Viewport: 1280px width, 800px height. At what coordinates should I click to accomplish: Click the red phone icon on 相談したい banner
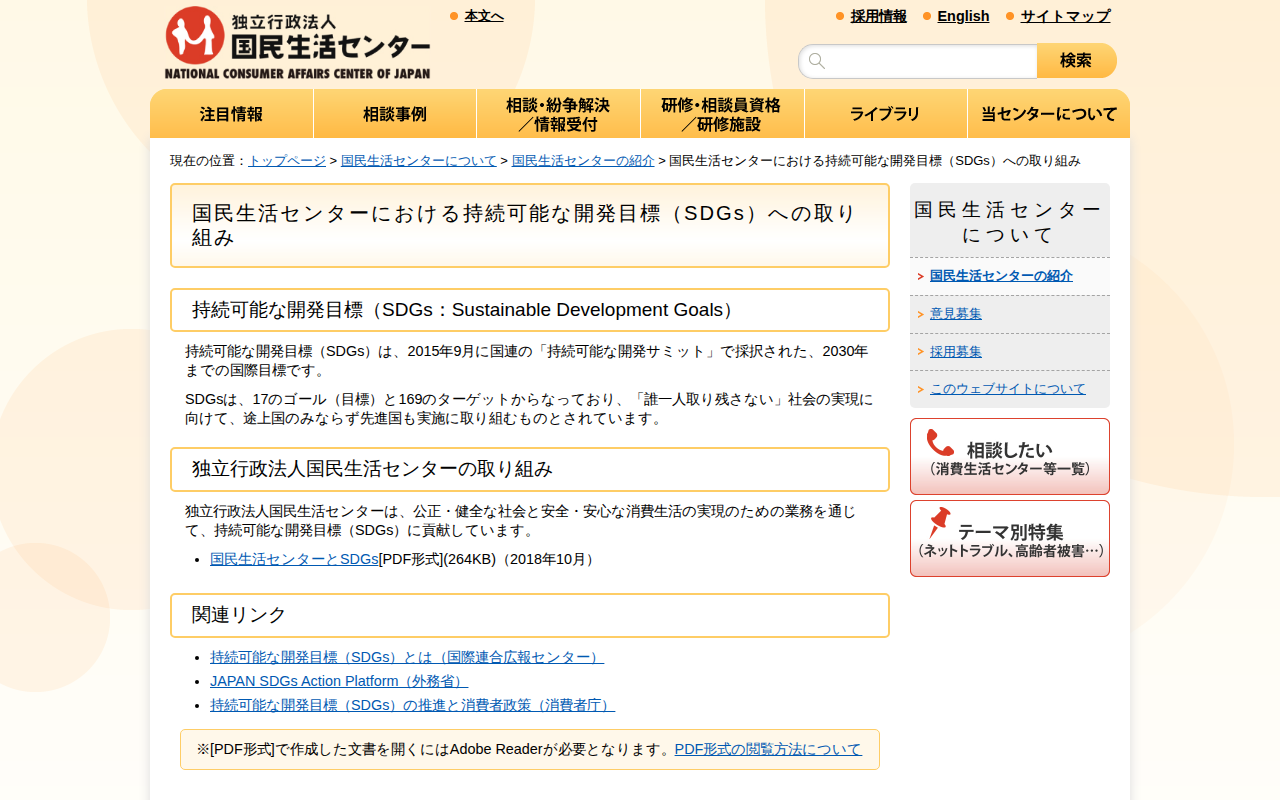point(940,443)
